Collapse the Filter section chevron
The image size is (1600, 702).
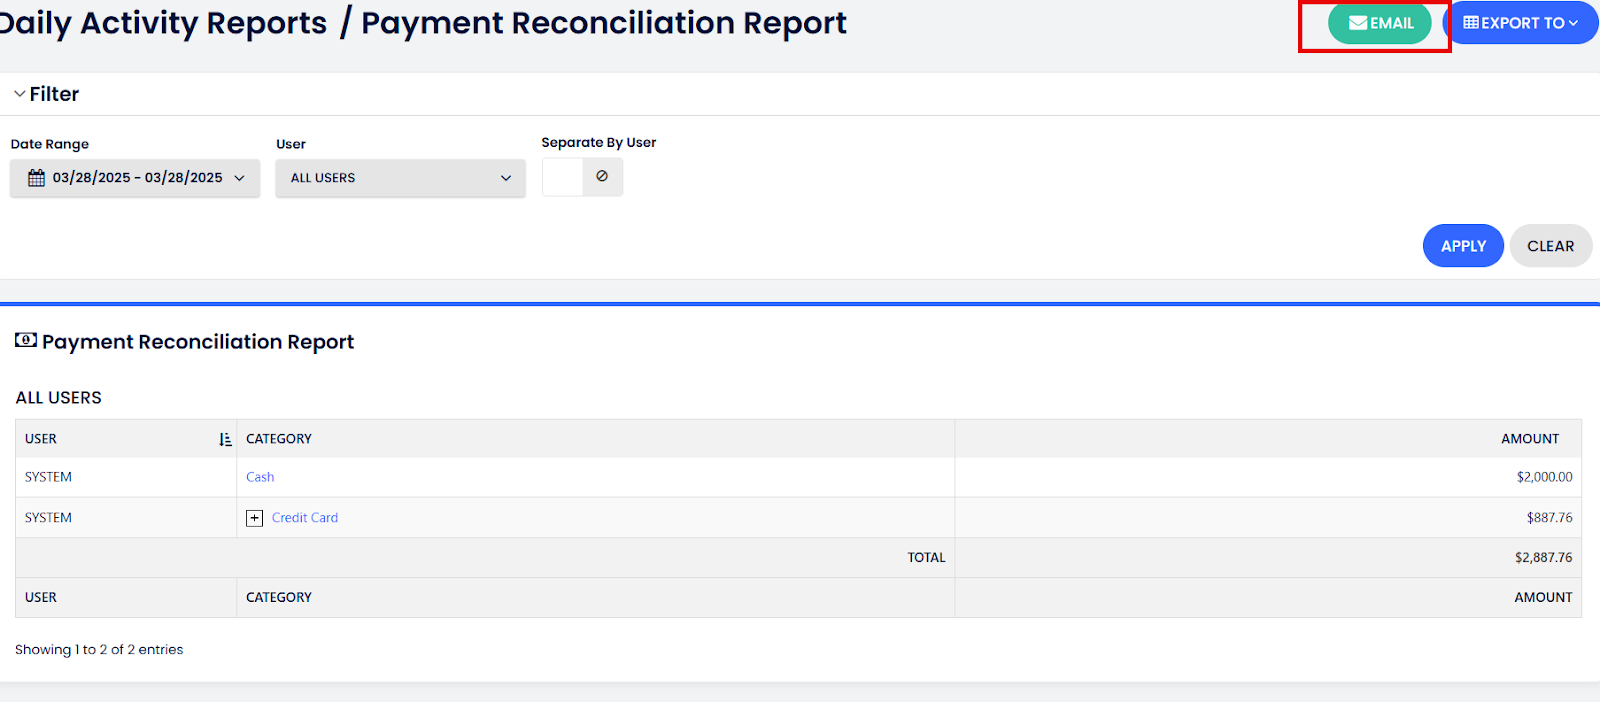pyautogui.click(x=20, y=94)
